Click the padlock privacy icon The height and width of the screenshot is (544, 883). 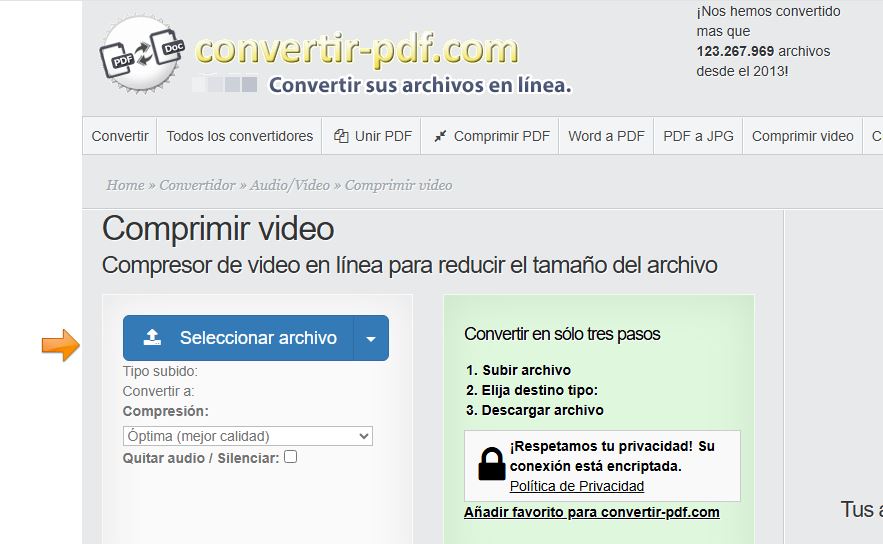[492, 464]
